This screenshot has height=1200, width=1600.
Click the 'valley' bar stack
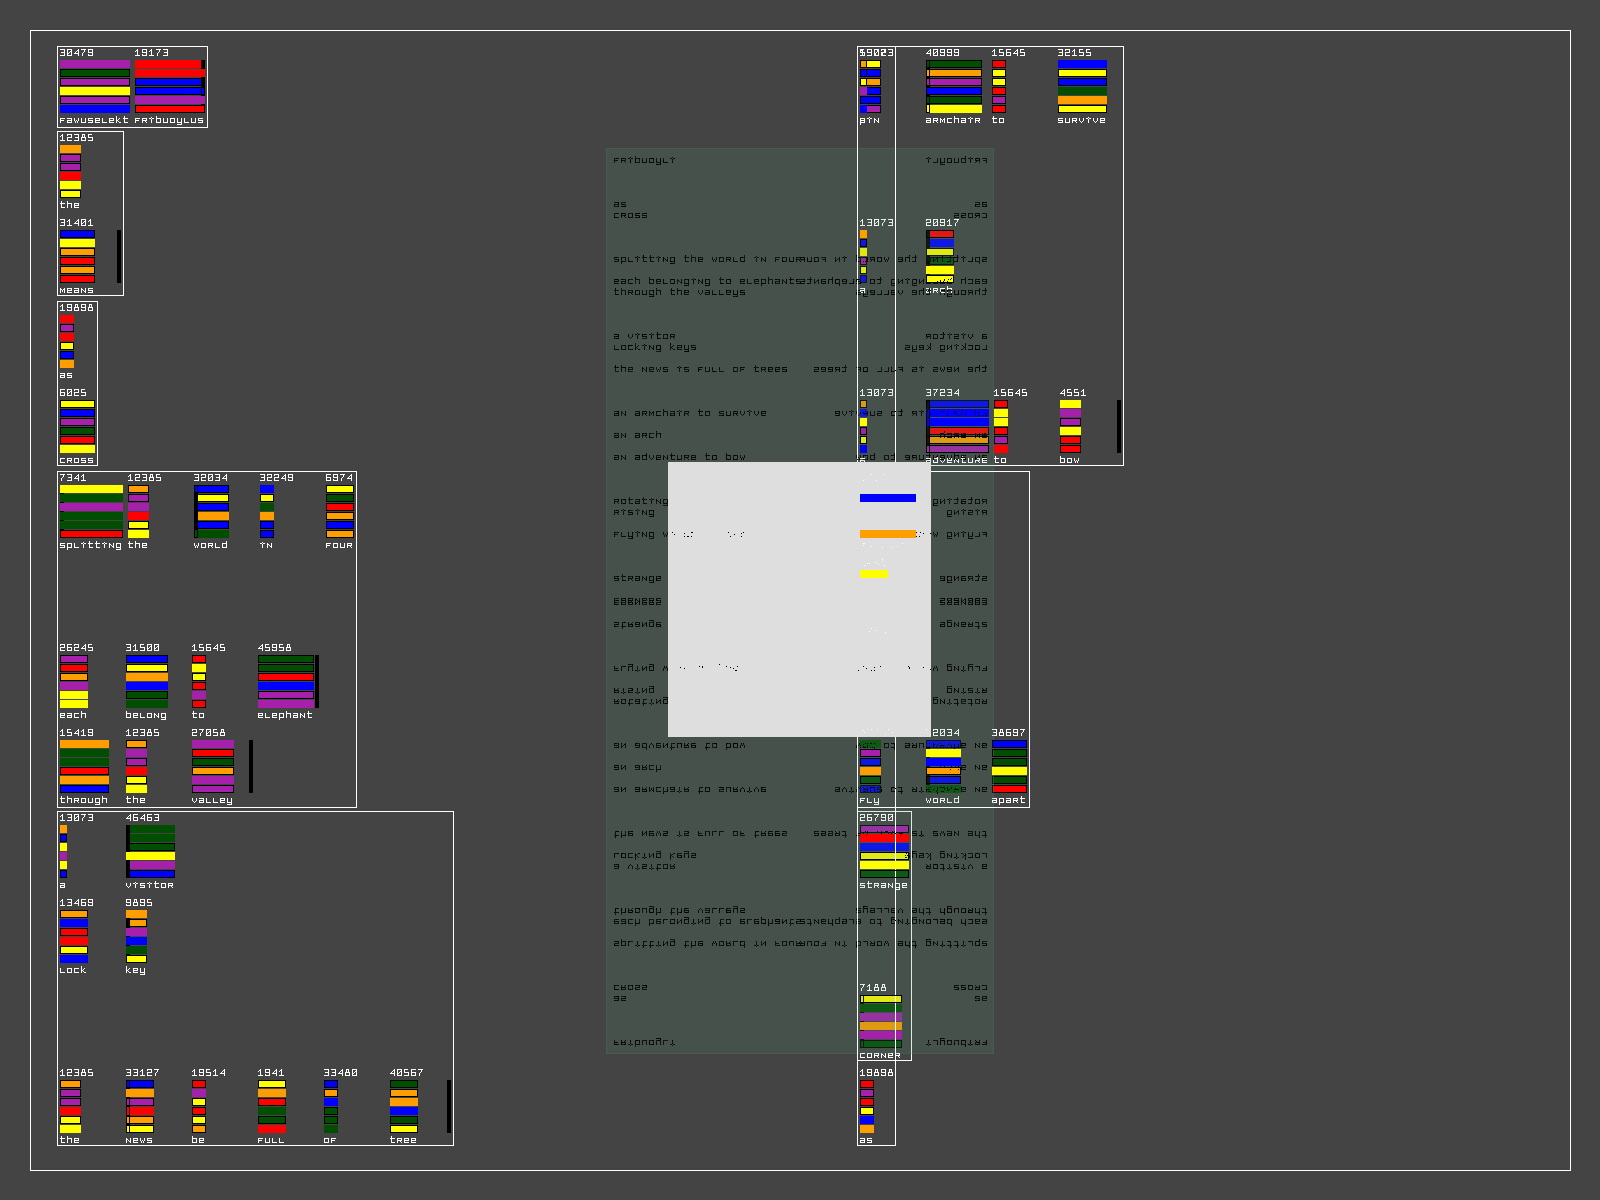point(213,766)
